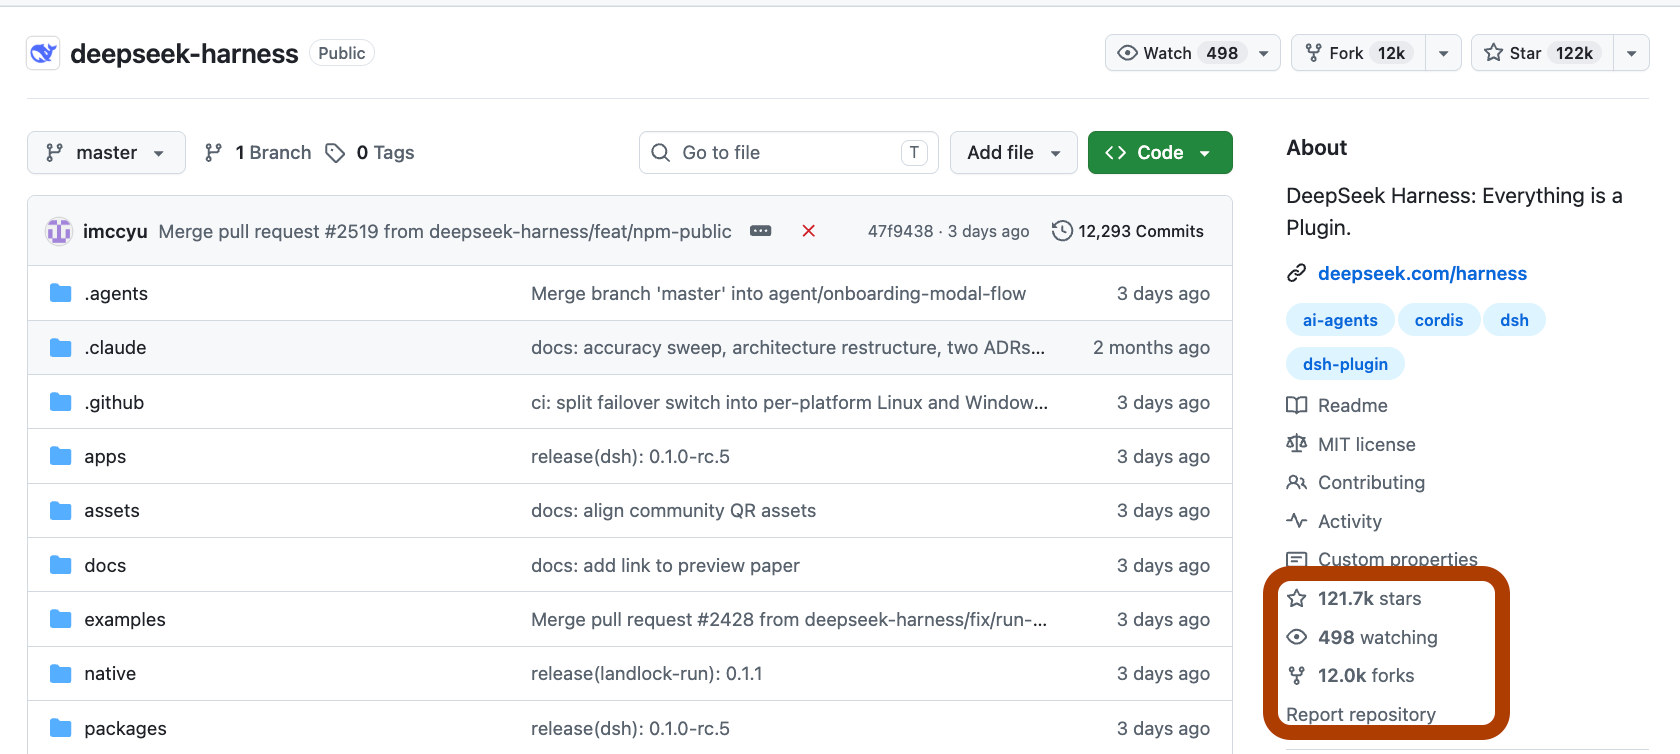
Task: Click the folder icon beside apps
Action: coord(61,456)
